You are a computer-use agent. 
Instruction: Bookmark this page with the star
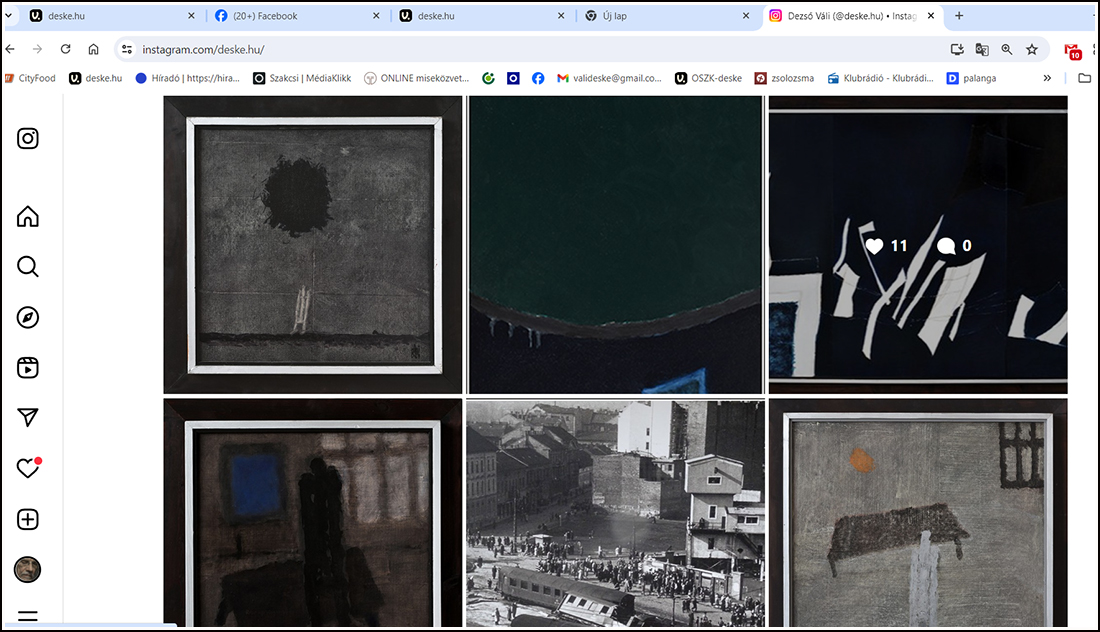(1032, 49)
